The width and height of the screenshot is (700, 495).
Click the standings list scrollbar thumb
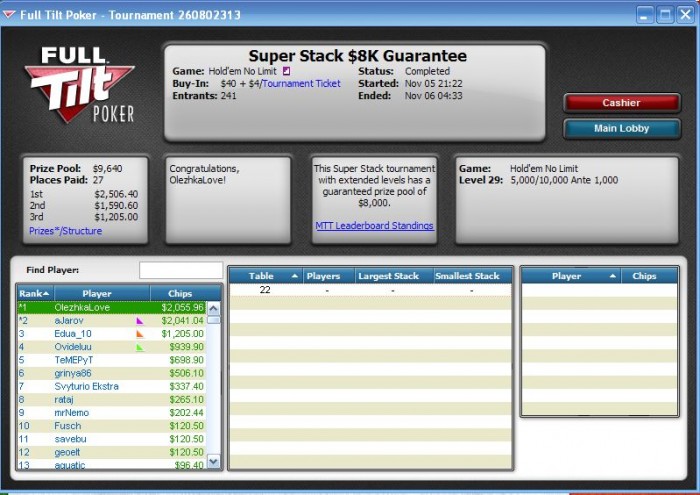pos(214,320)
